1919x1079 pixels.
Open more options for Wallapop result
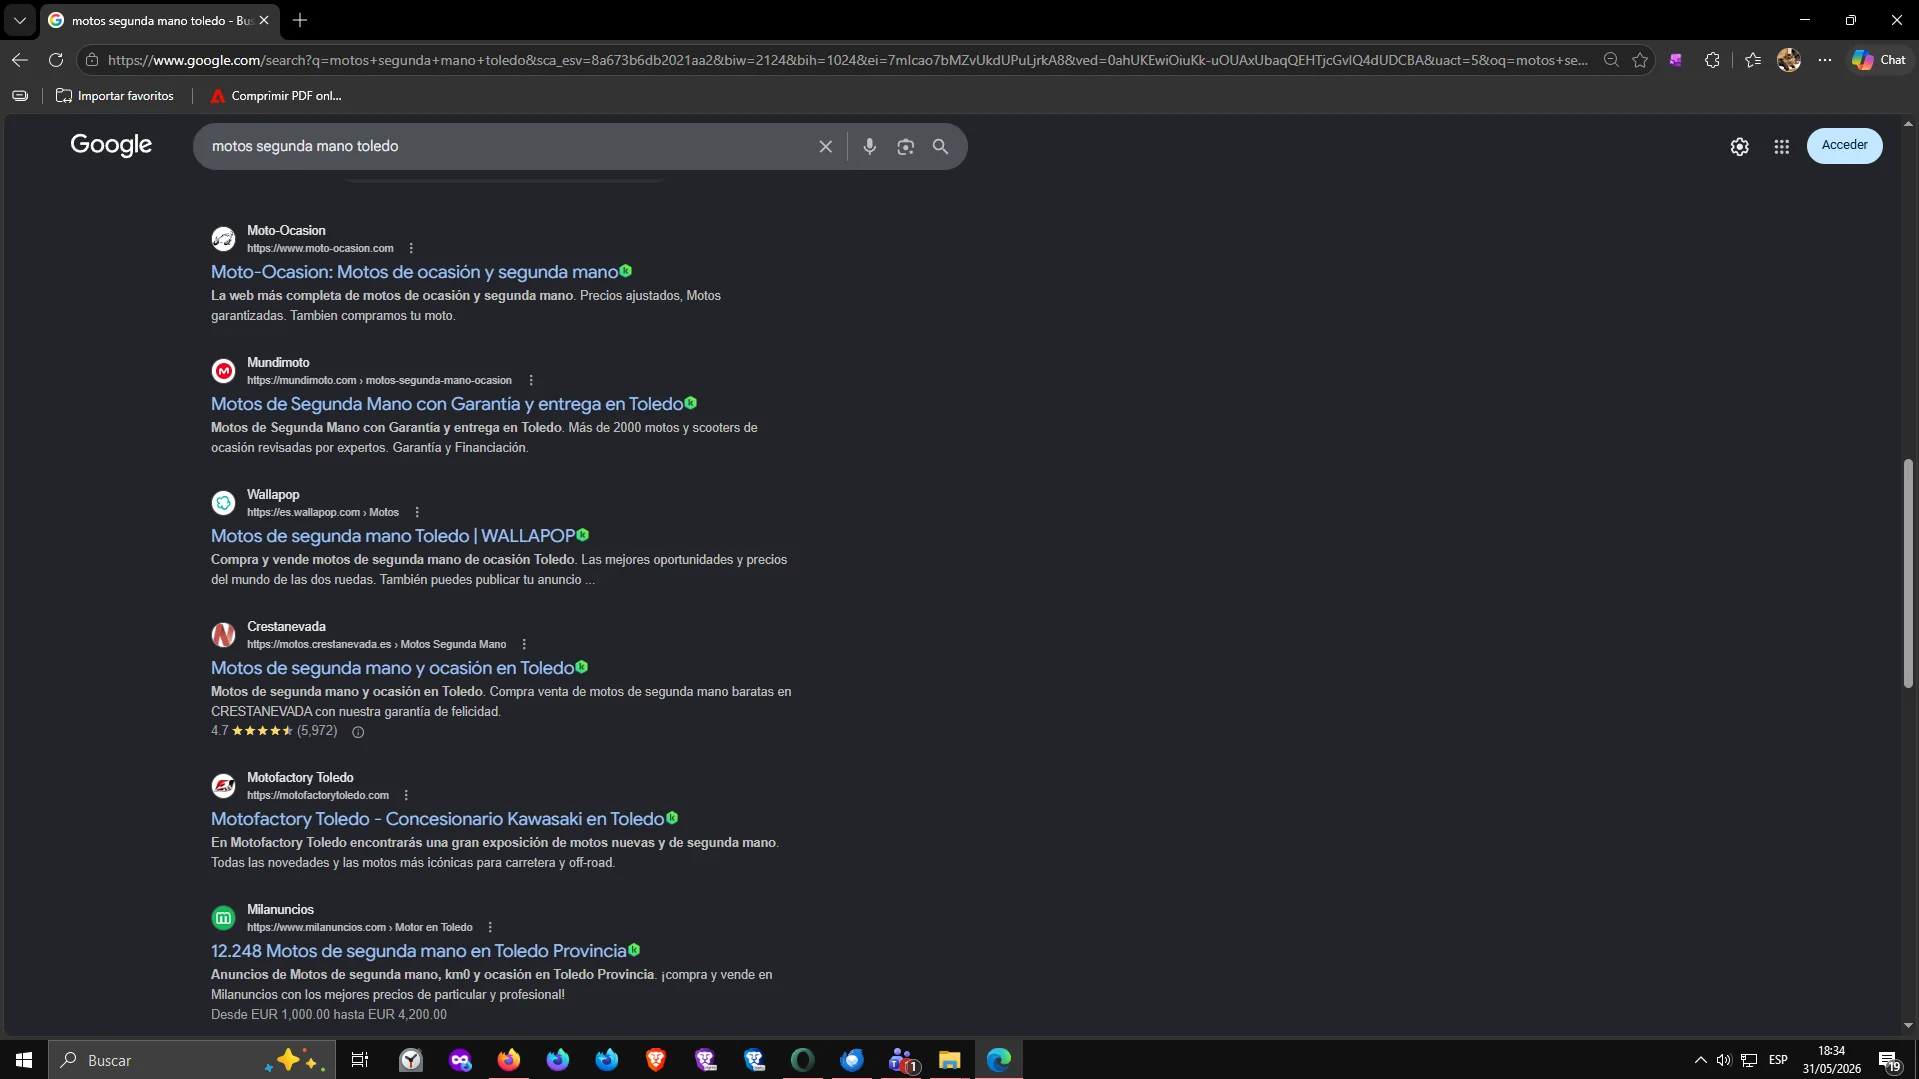417,512
